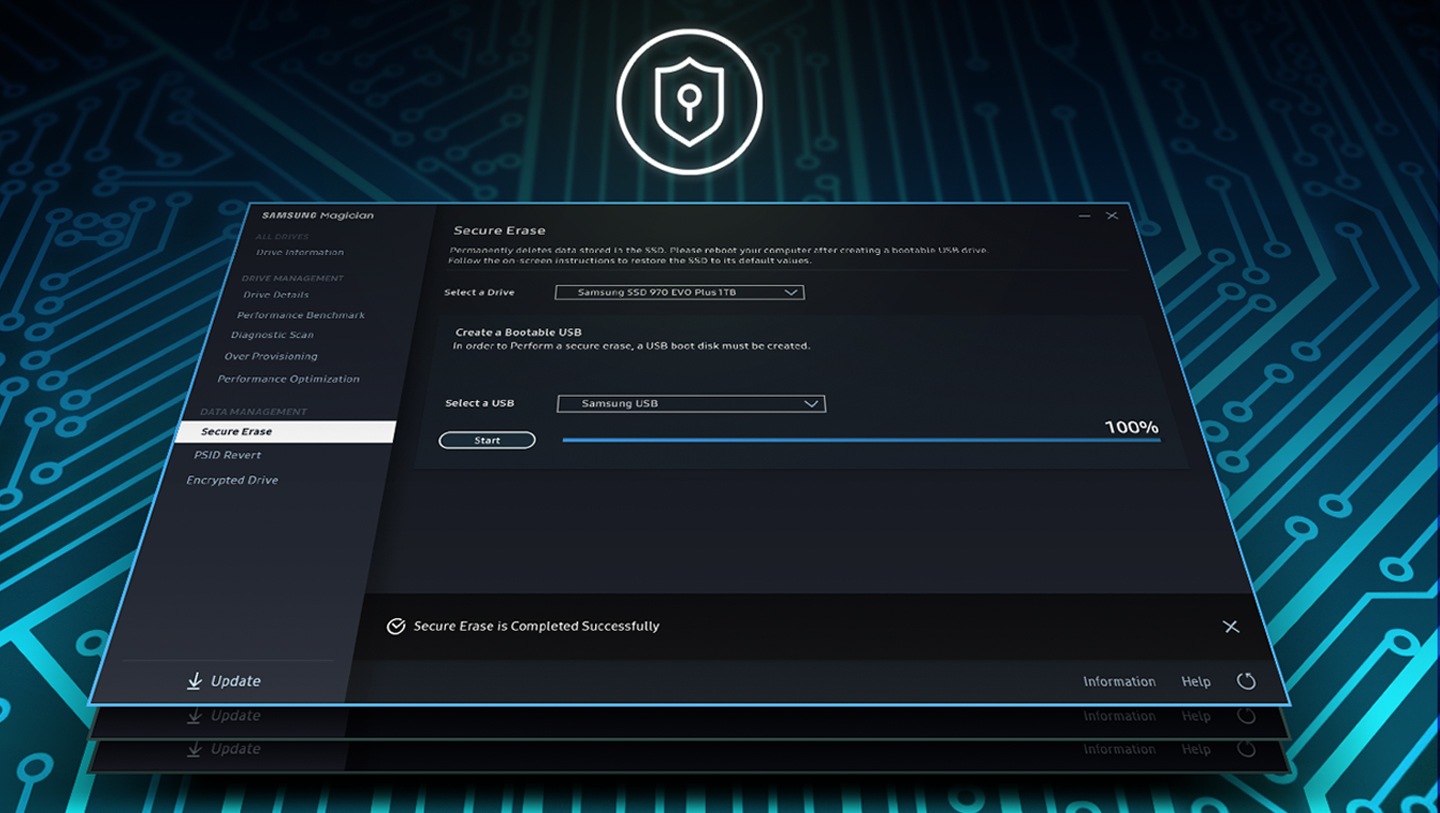1440x813 pixels.
Task: Select the highlighted Secure Erase item
Action: (237, 431)
